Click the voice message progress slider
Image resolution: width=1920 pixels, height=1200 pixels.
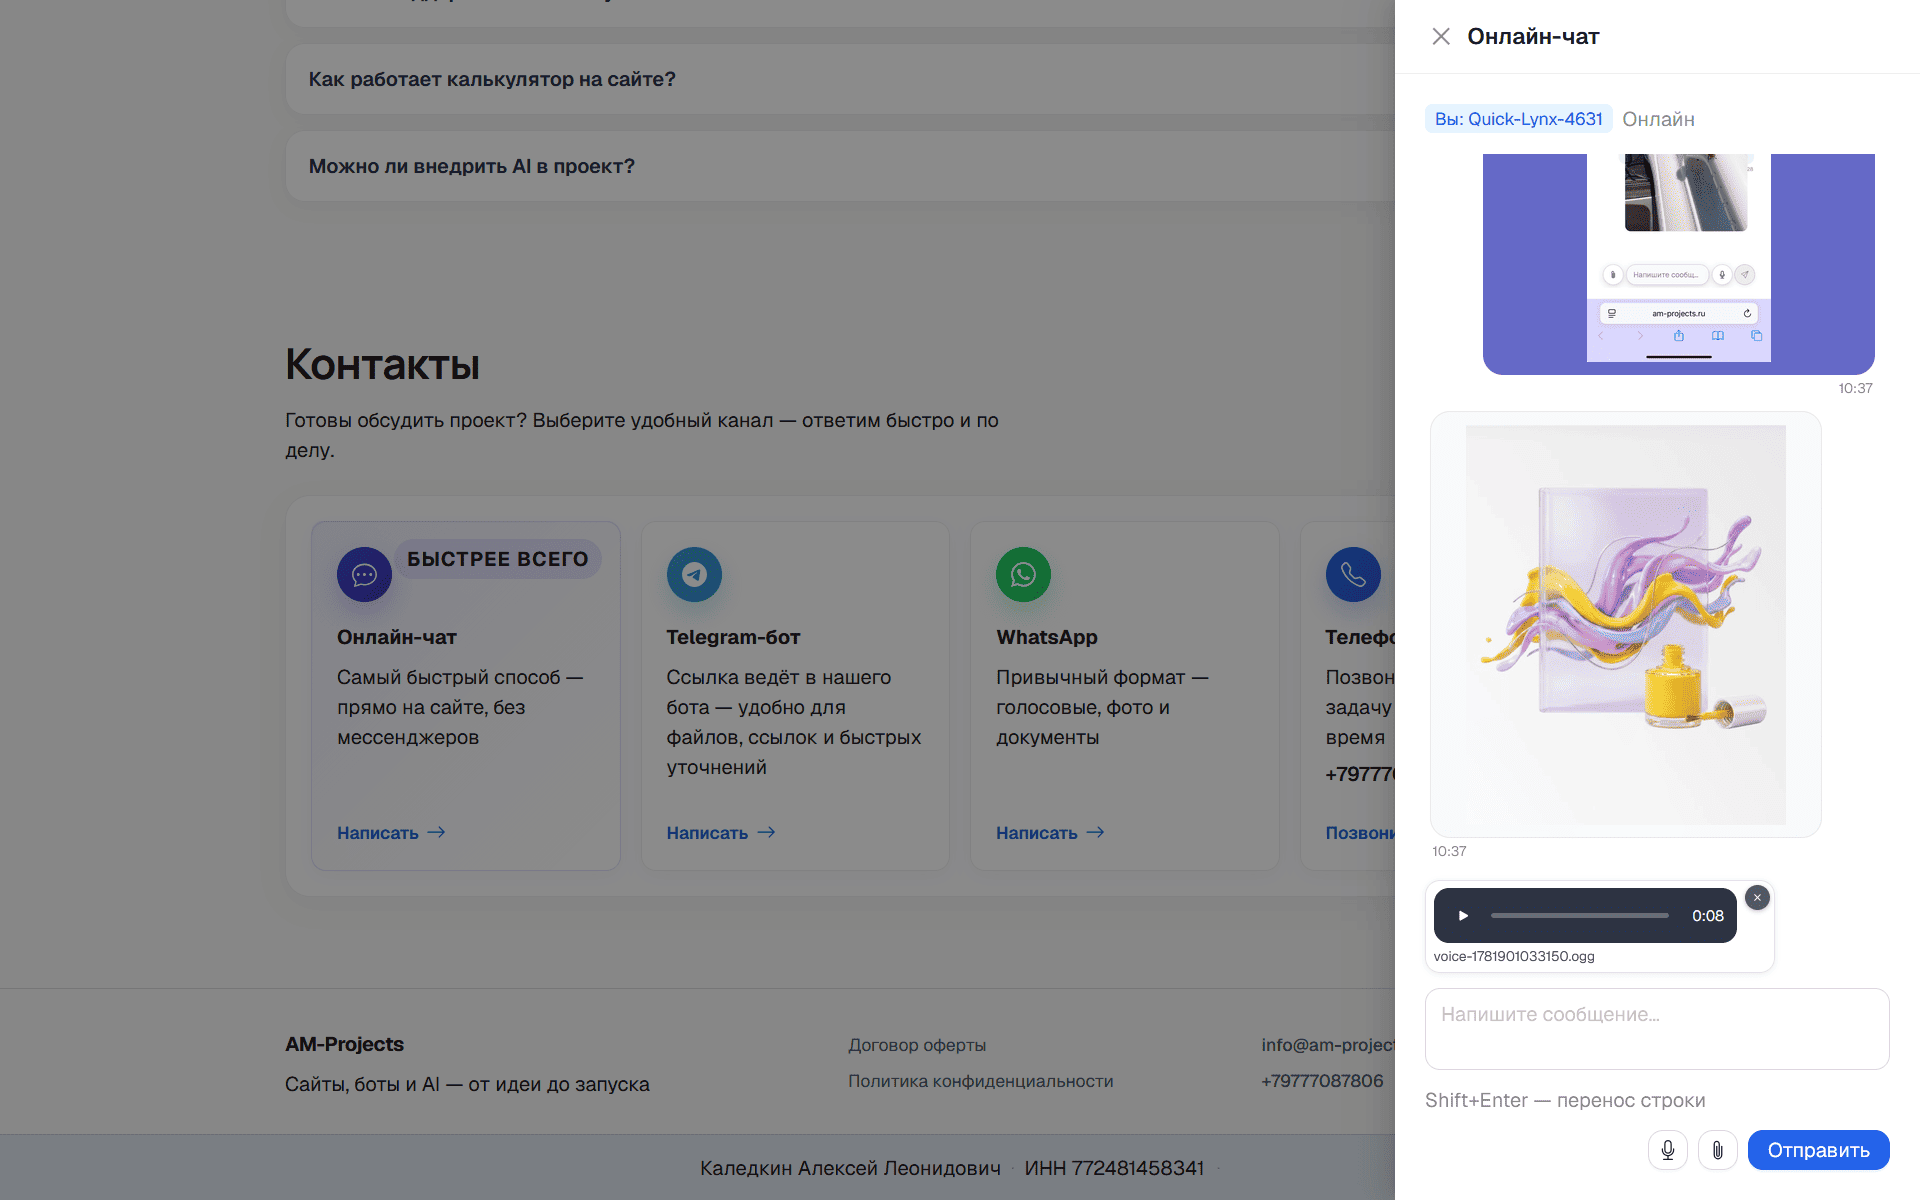[x=1580, y=916]
